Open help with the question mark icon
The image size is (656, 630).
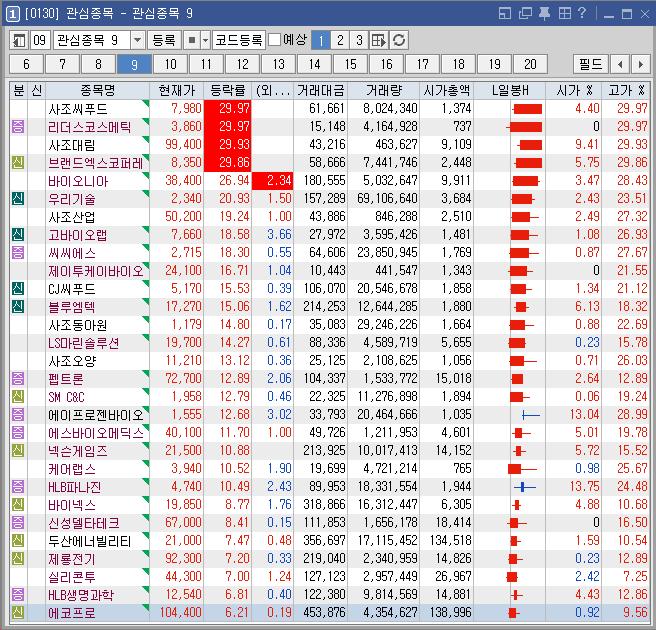582,13
